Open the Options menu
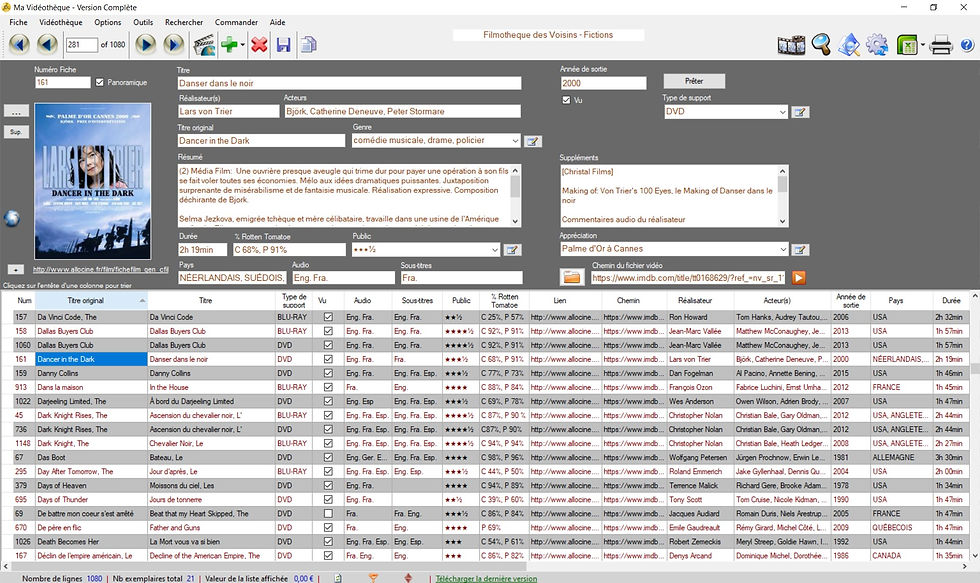This screenshot has width=980, height=583. click(108, 22)
